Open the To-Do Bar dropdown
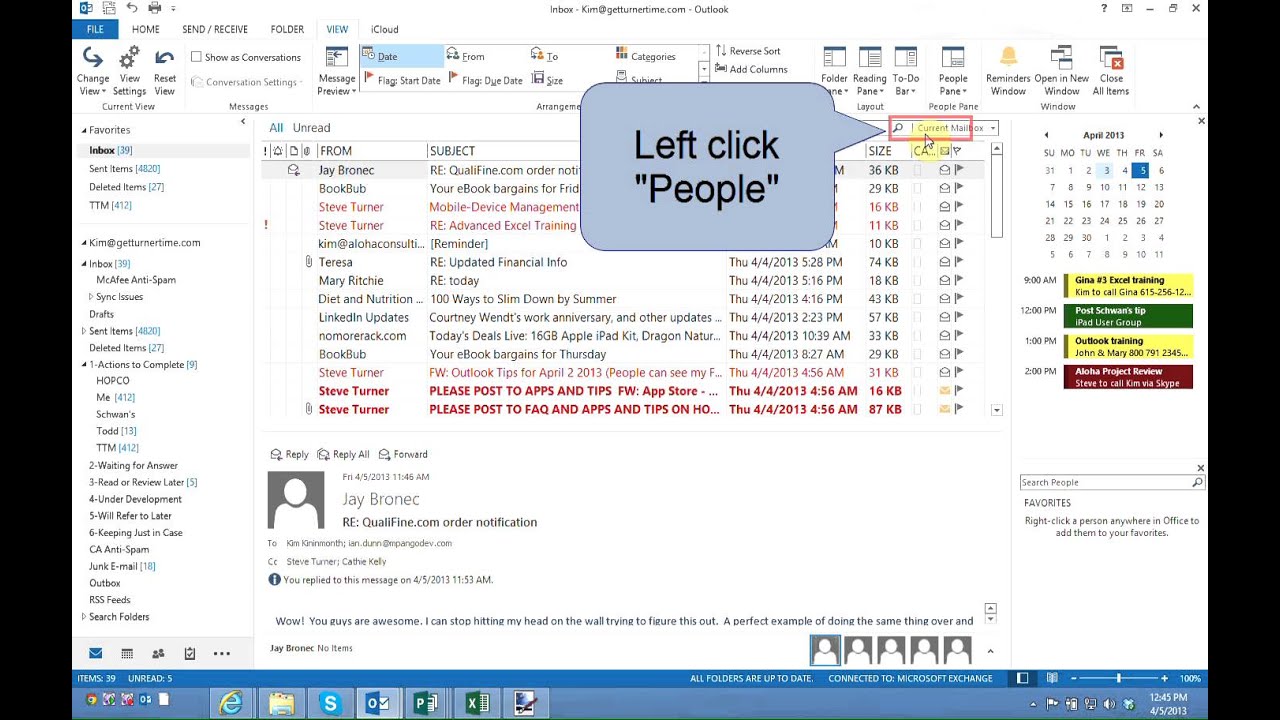This screenshot has width=1280, height=720. tap(905, 71)
